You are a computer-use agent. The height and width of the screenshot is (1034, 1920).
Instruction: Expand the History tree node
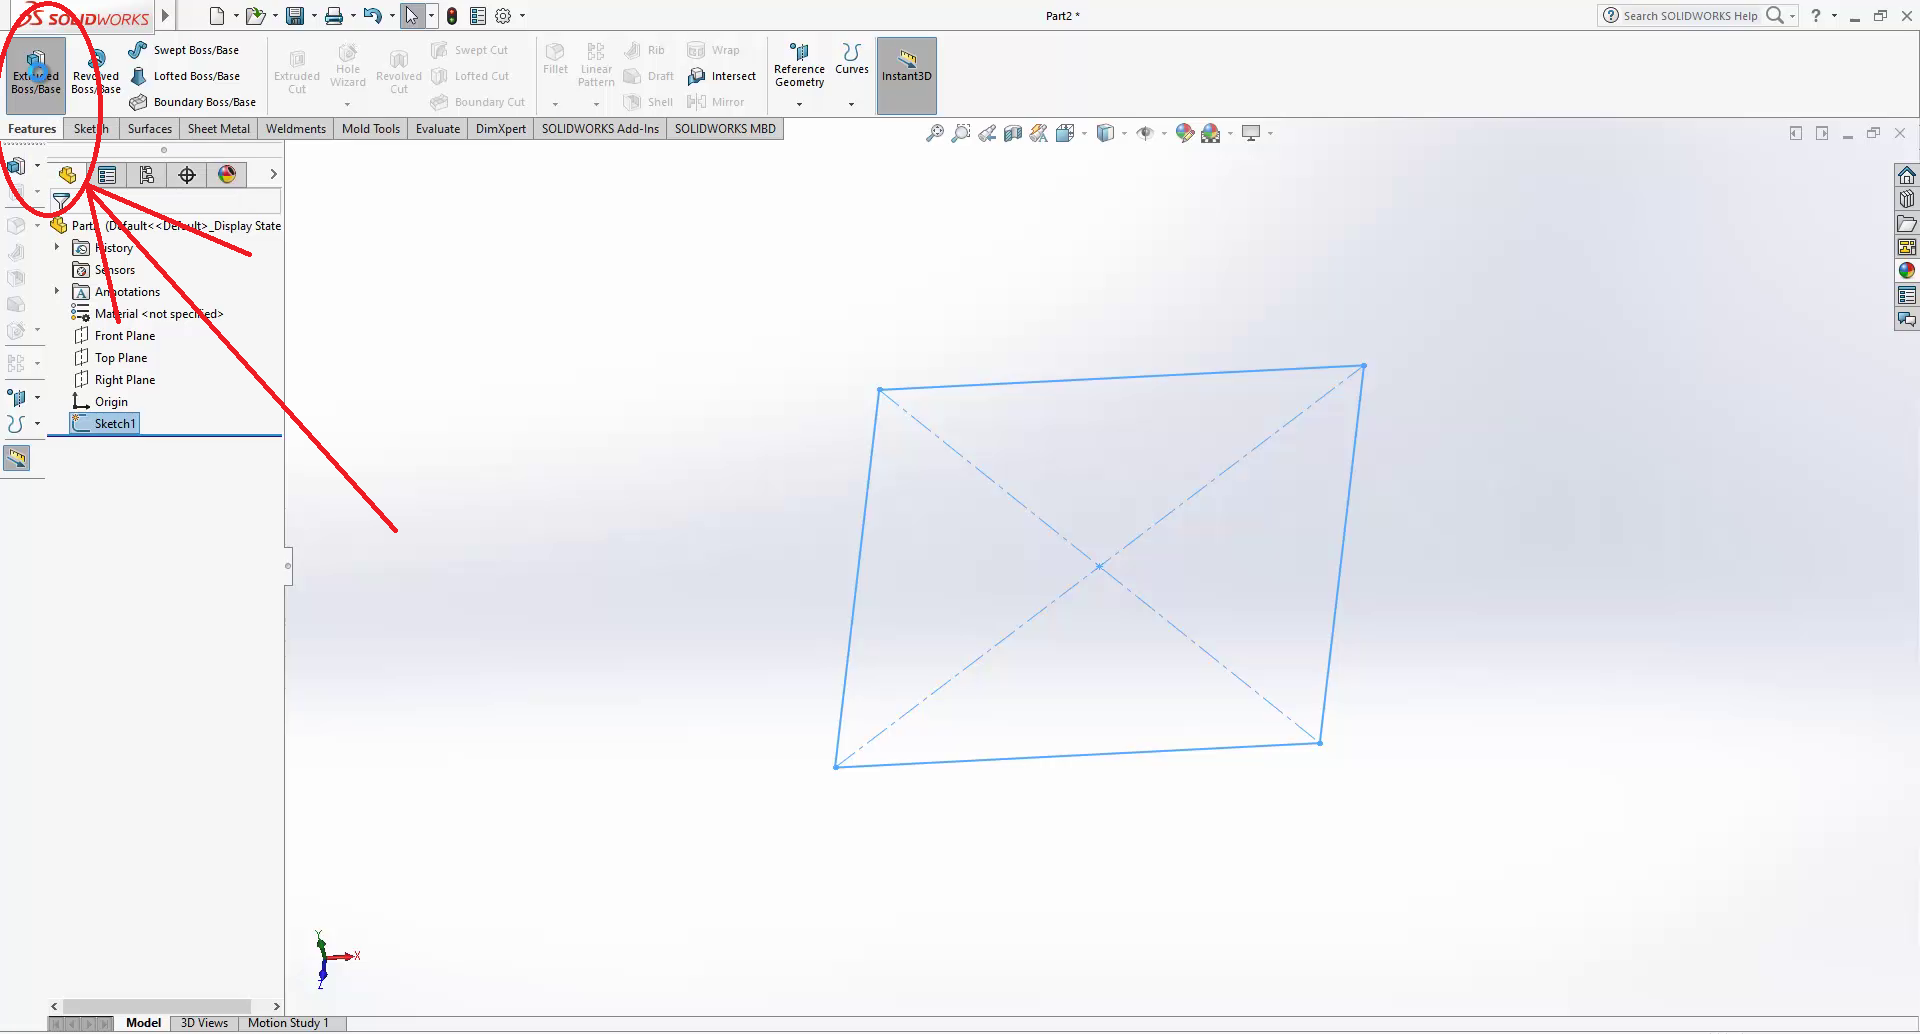click(57, 247)
